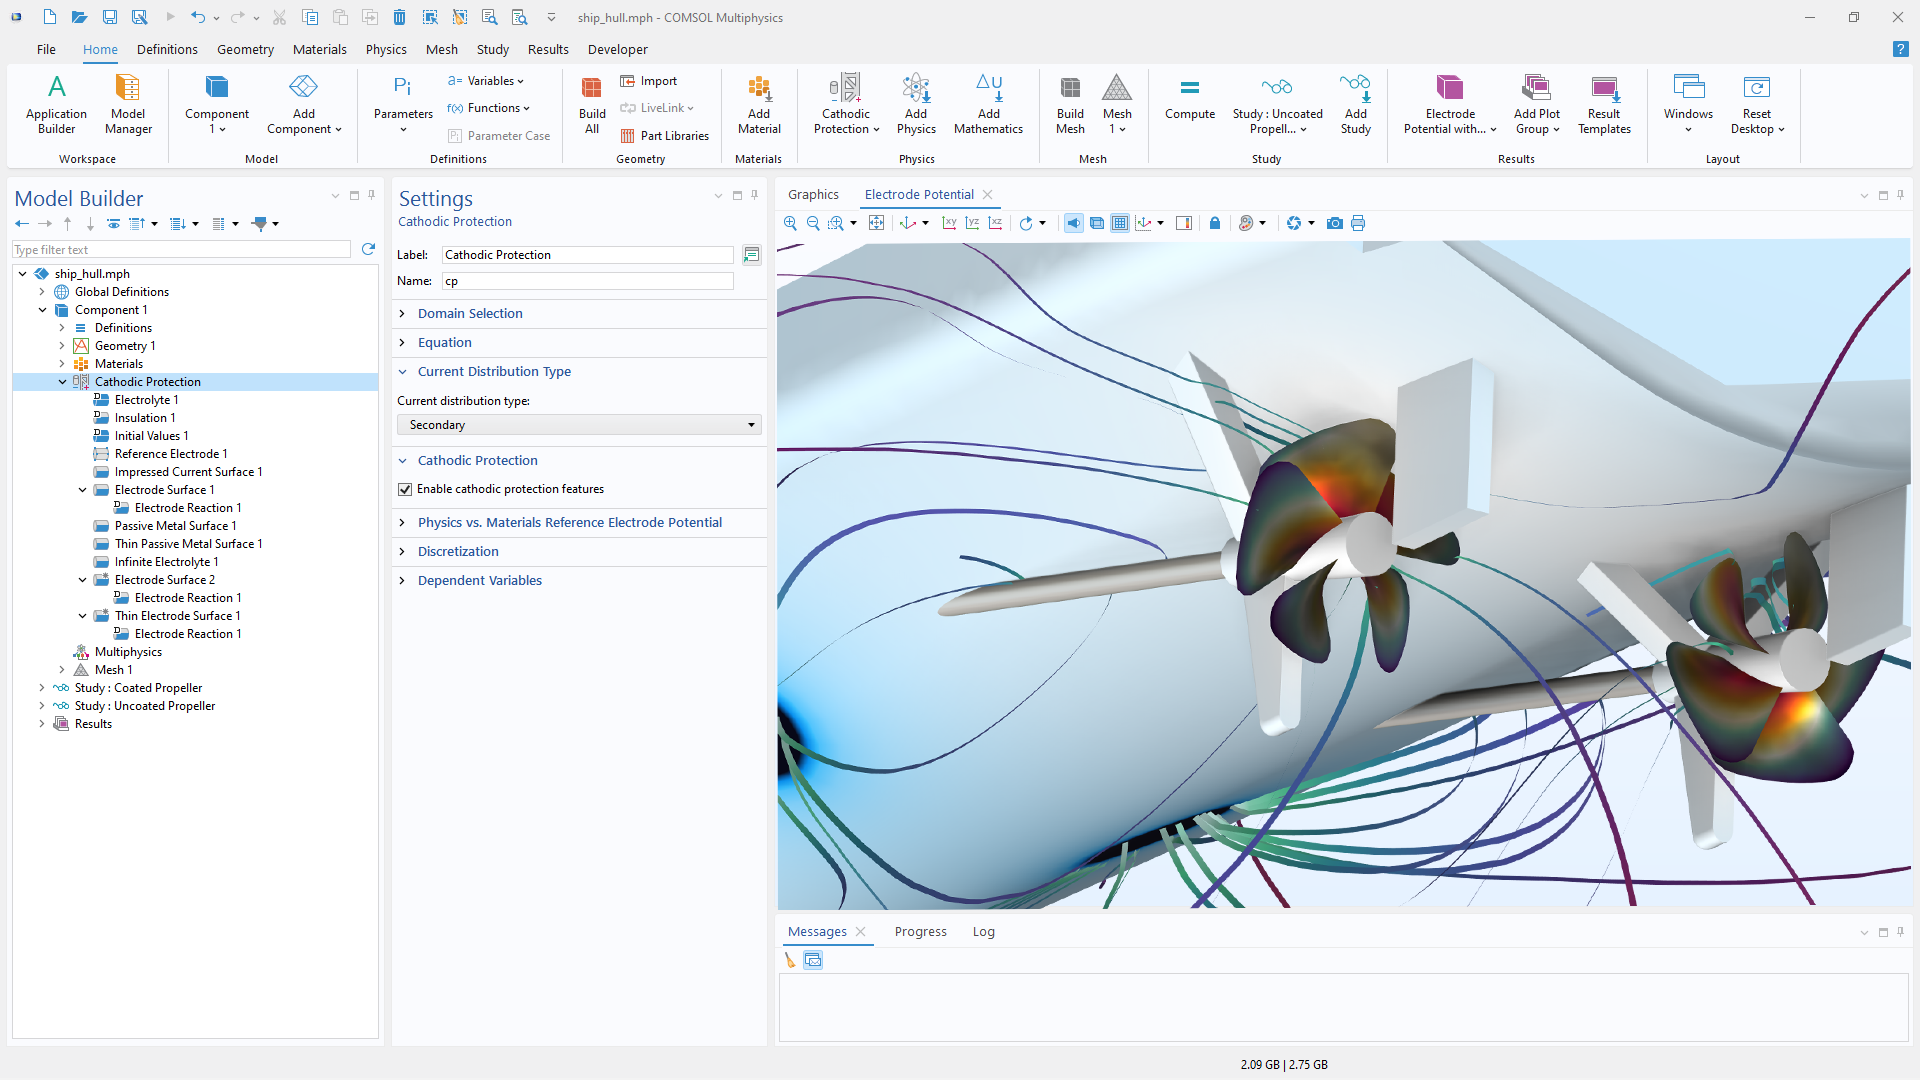The height and width of the screenshot is (1080, 1920).
Task: Click the Build Mesh icon
Action: click(1070, 103)
